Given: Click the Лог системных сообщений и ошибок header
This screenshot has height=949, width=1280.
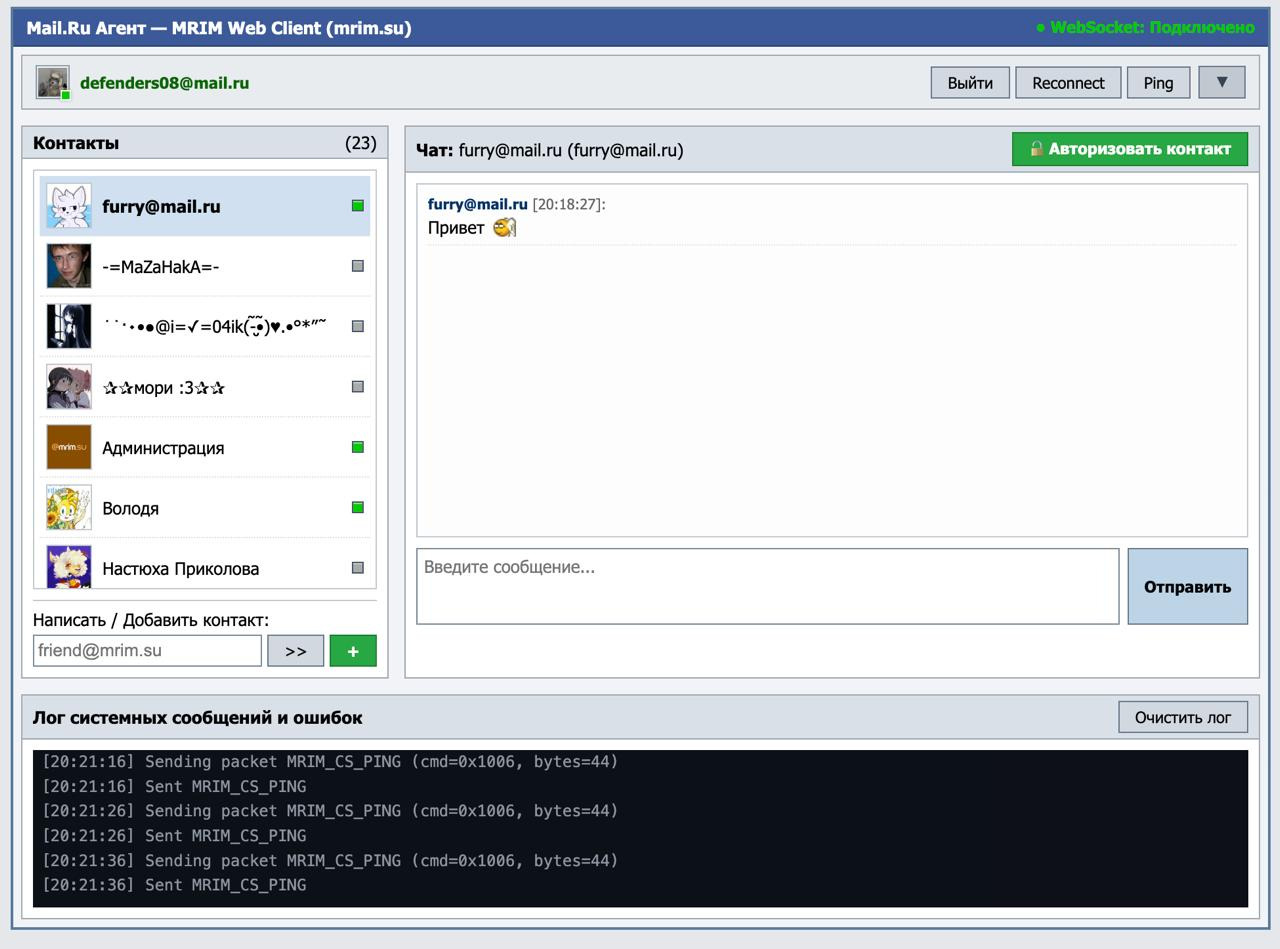Looking at the screenshot, I should (198, 718).
